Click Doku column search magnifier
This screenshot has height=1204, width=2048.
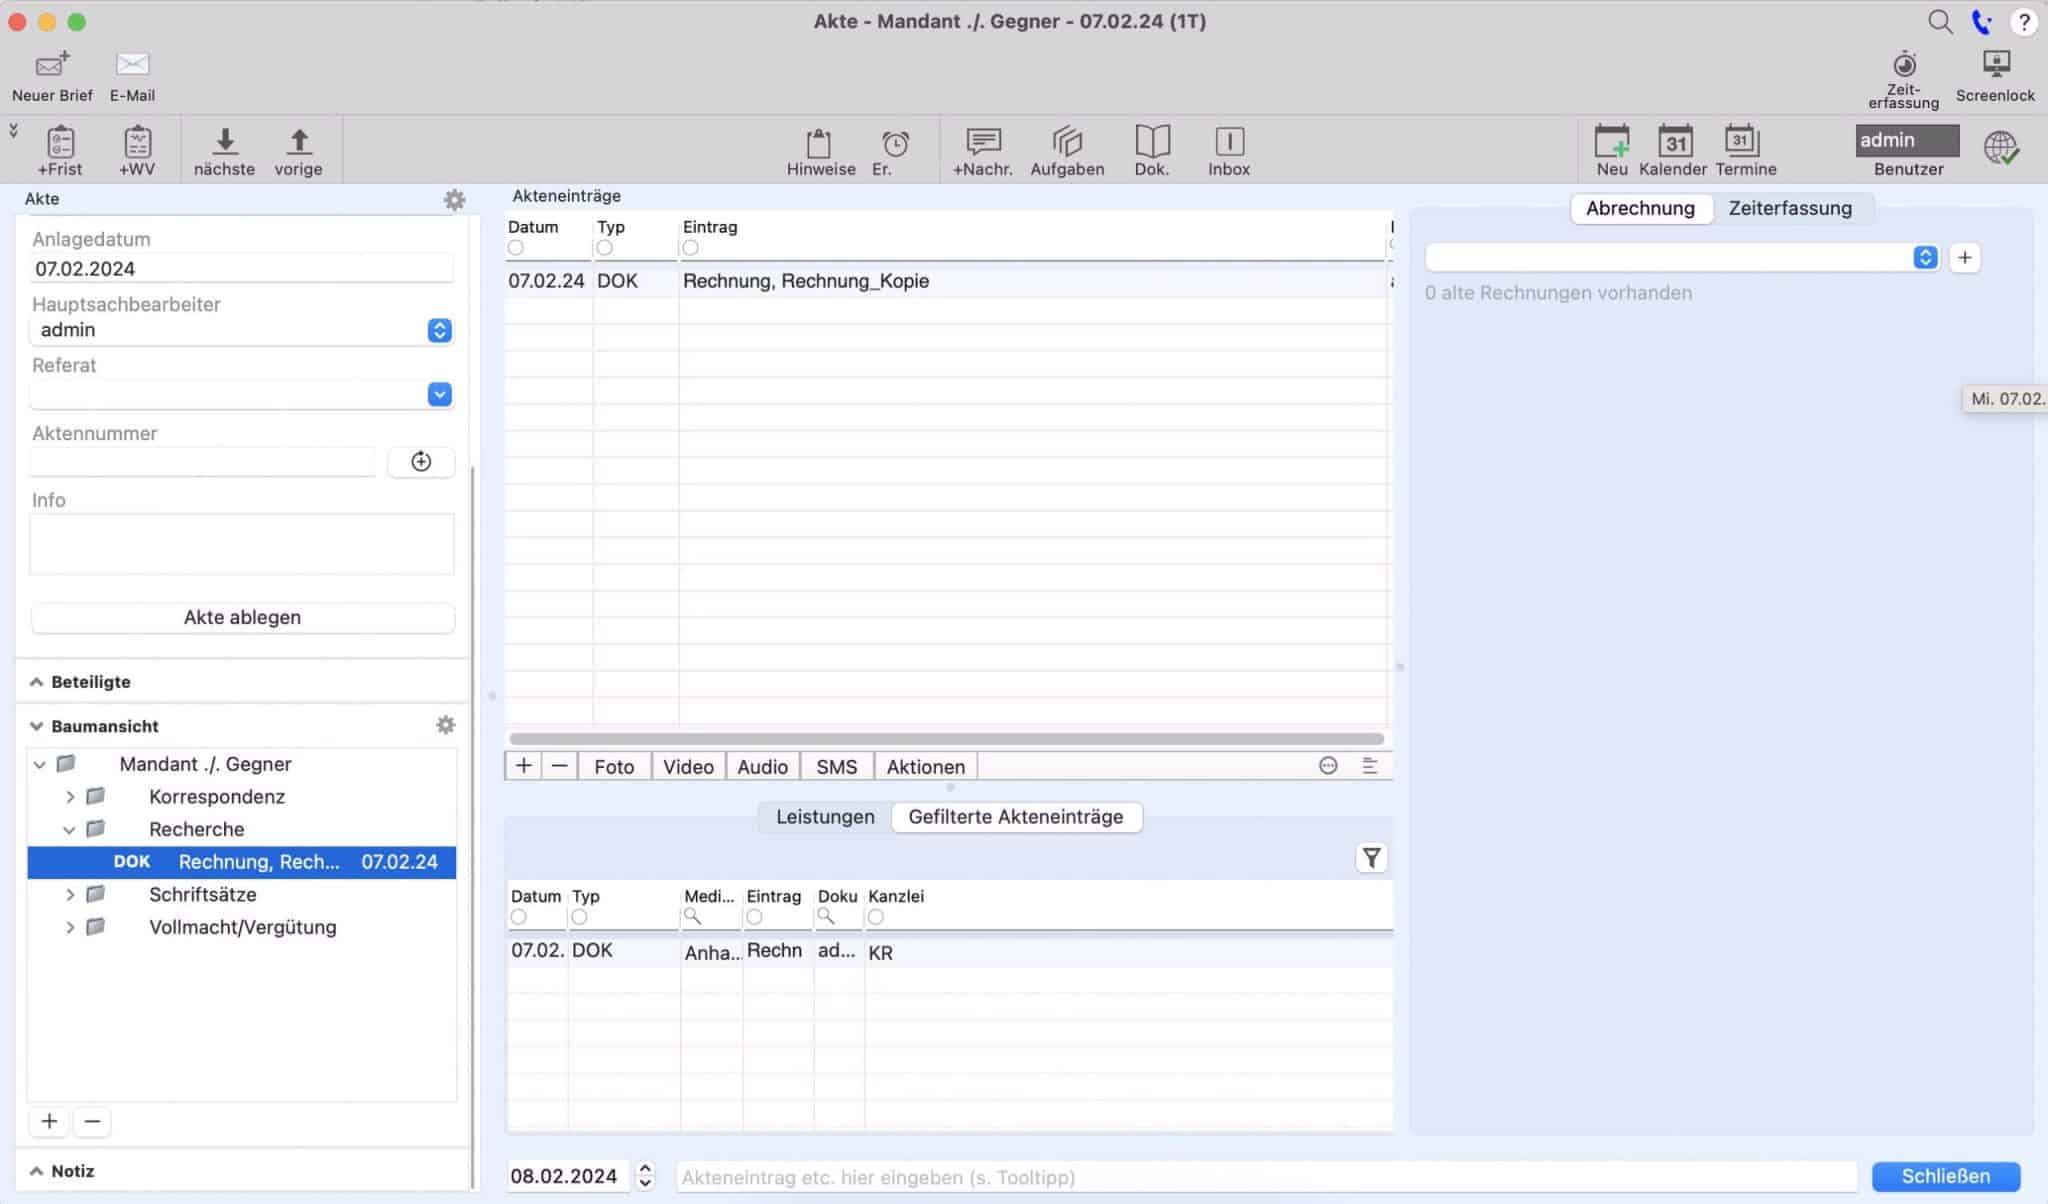(x=826, y=917)
